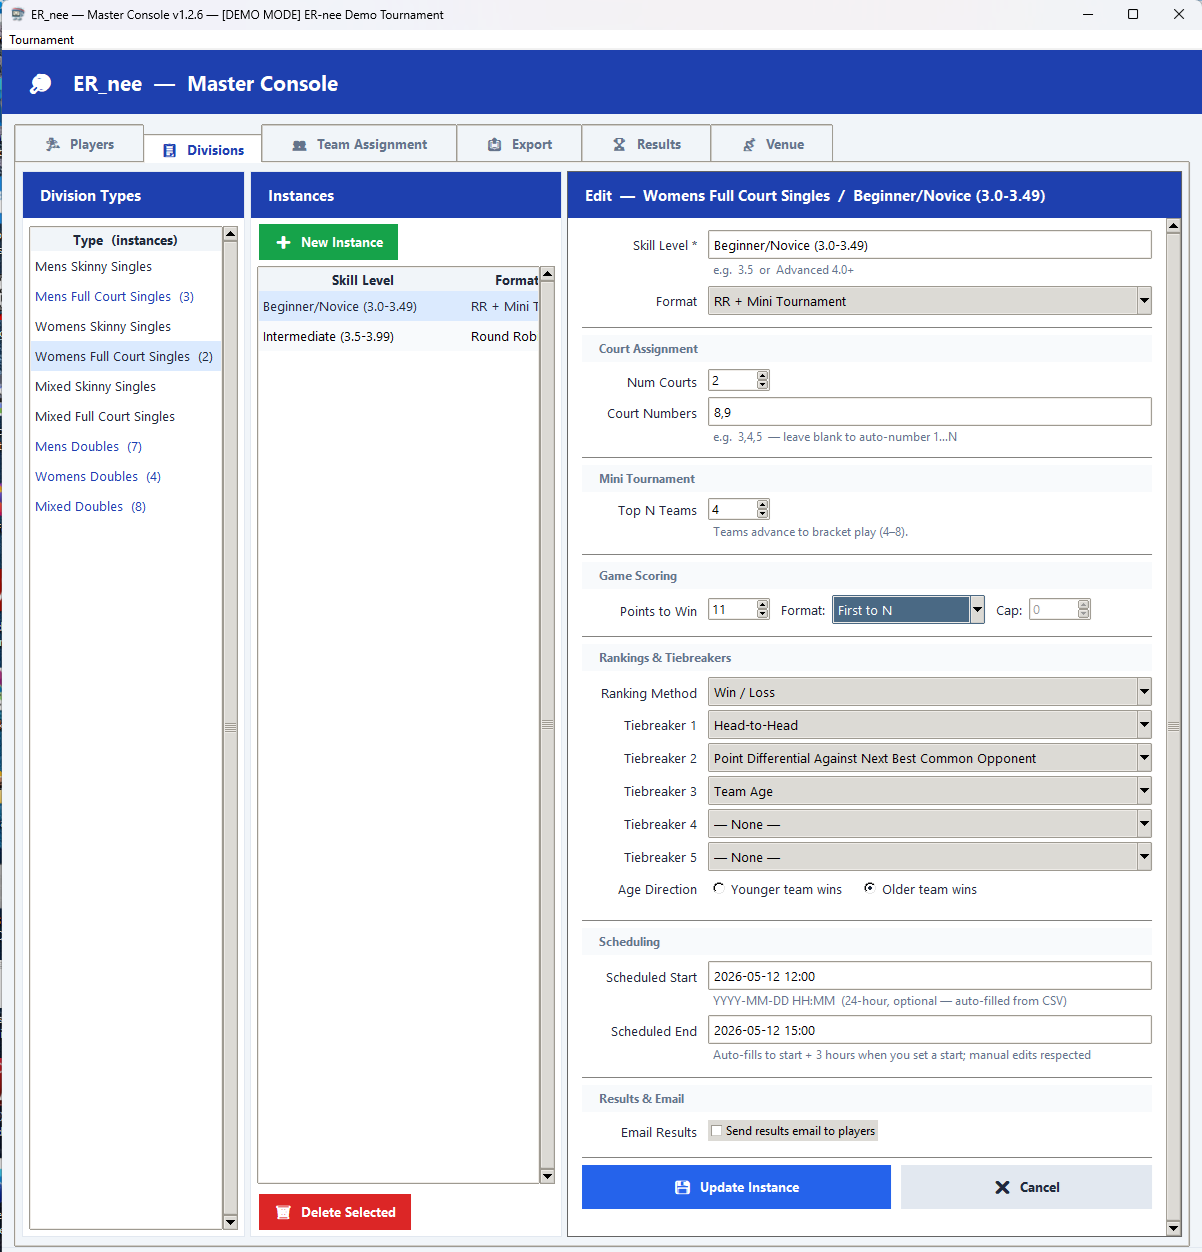Click the Points to Win spinner arrows
1202x1252 pixels.
(763, 609)
